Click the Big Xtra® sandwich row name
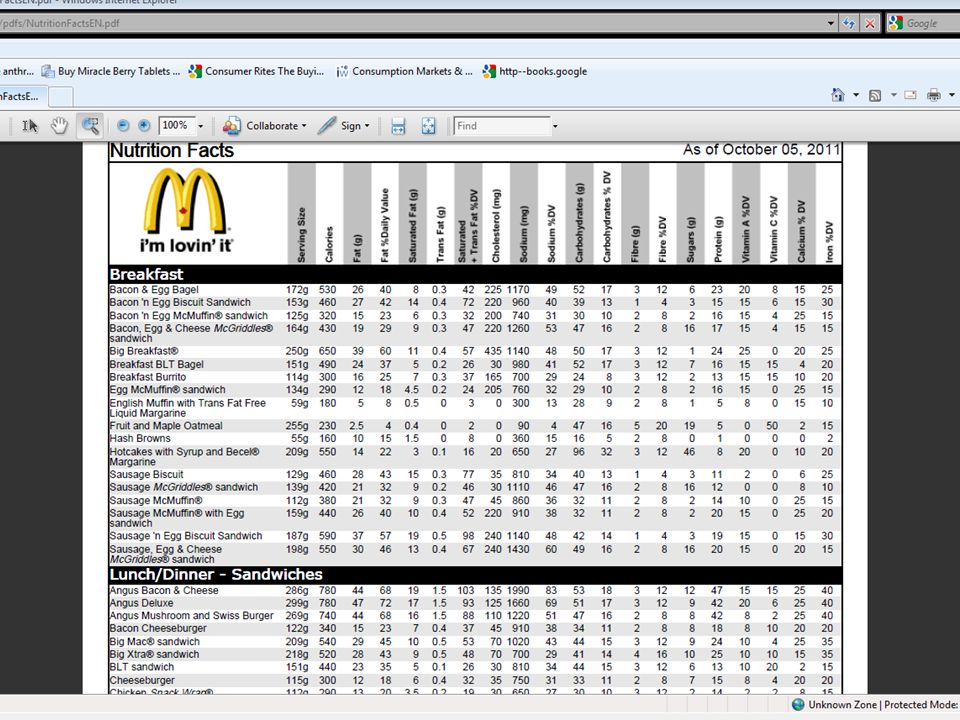This screenshot has height=720, width=960. click(x=154, y=654)
